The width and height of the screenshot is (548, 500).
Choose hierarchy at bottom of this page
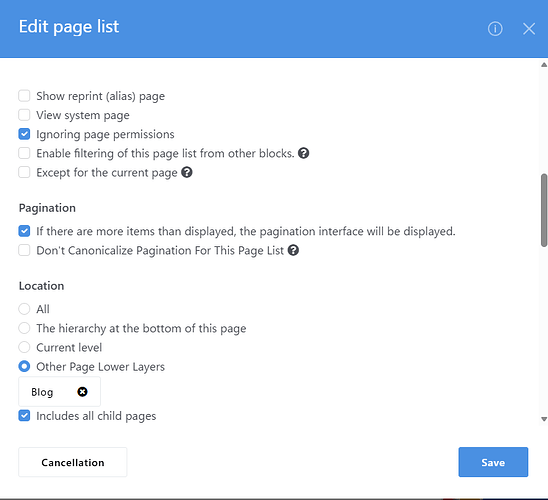coord(24,328)
